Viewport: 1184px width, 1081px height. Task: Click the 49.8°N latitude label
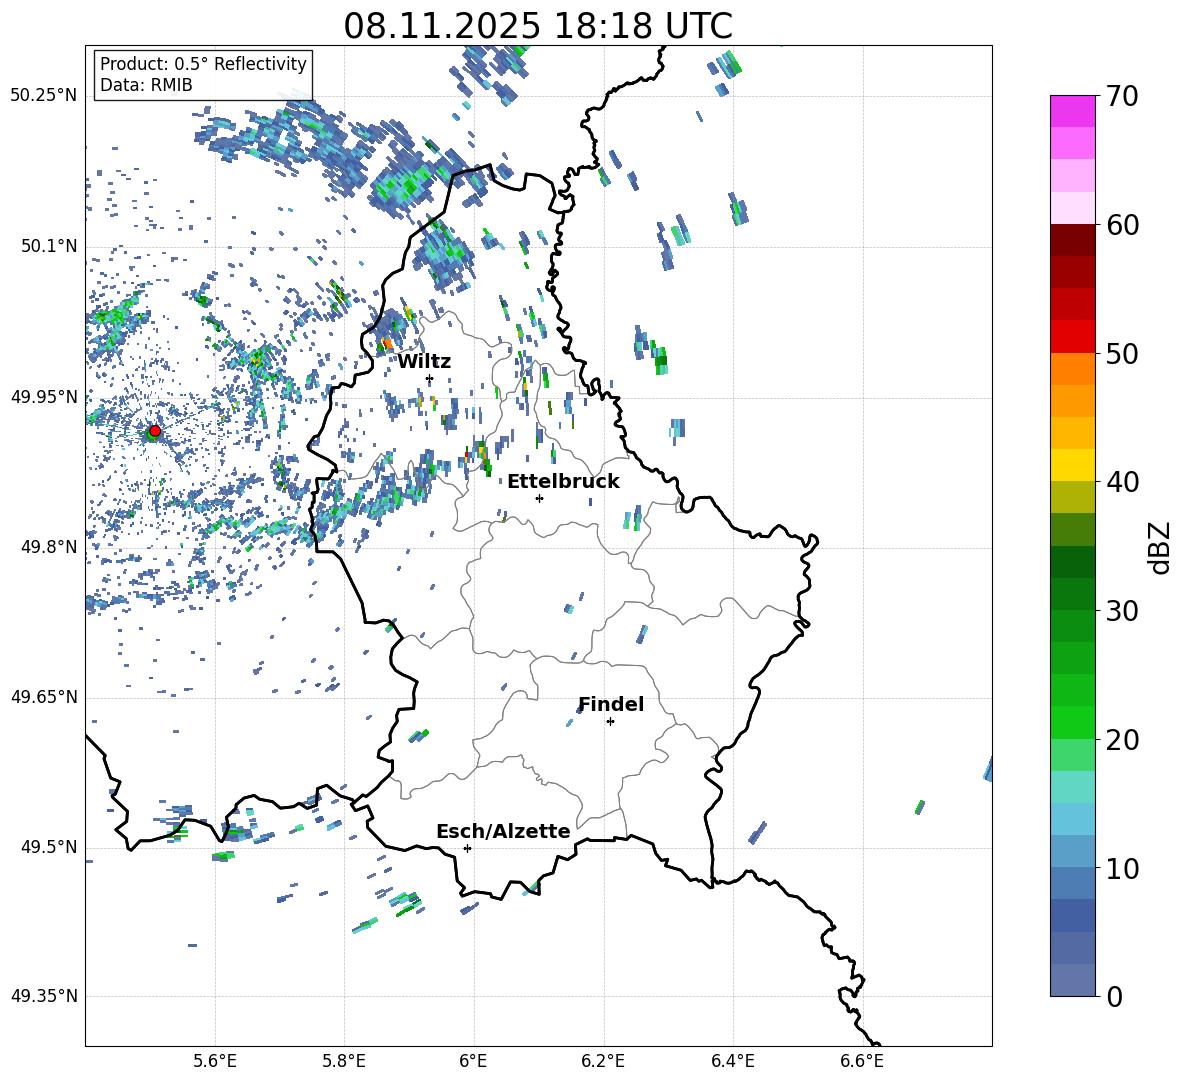48,547
